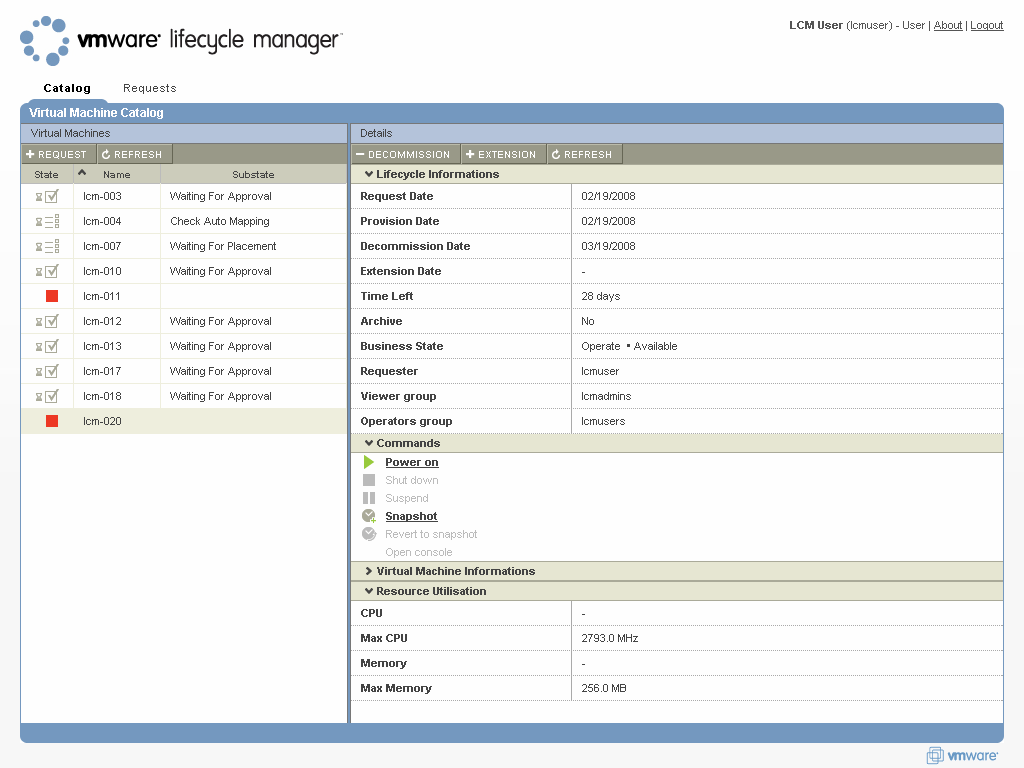Collapse the Lifecycle Informations section
1024x768 pixels.
click(x=369, y=174)
